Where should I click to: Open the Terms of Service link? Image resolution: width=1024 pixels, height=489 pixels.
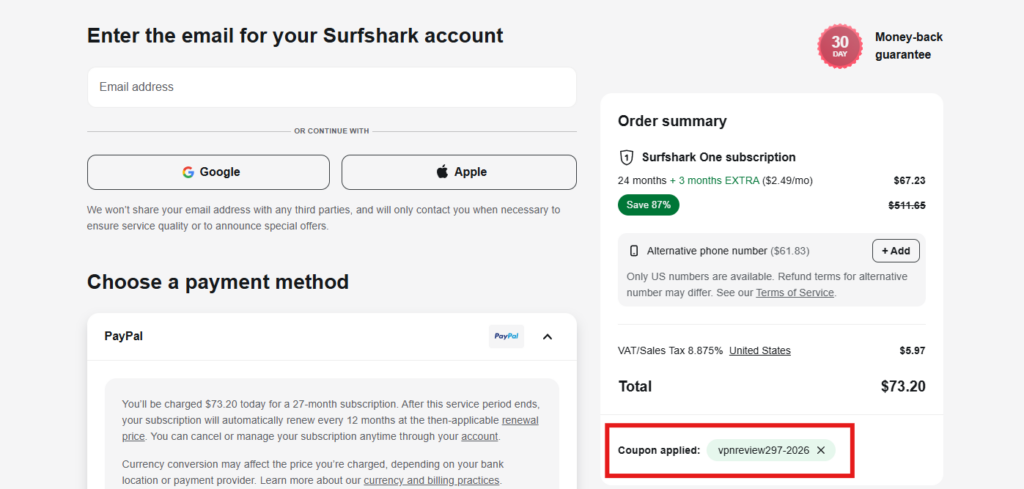coord(795,293)
